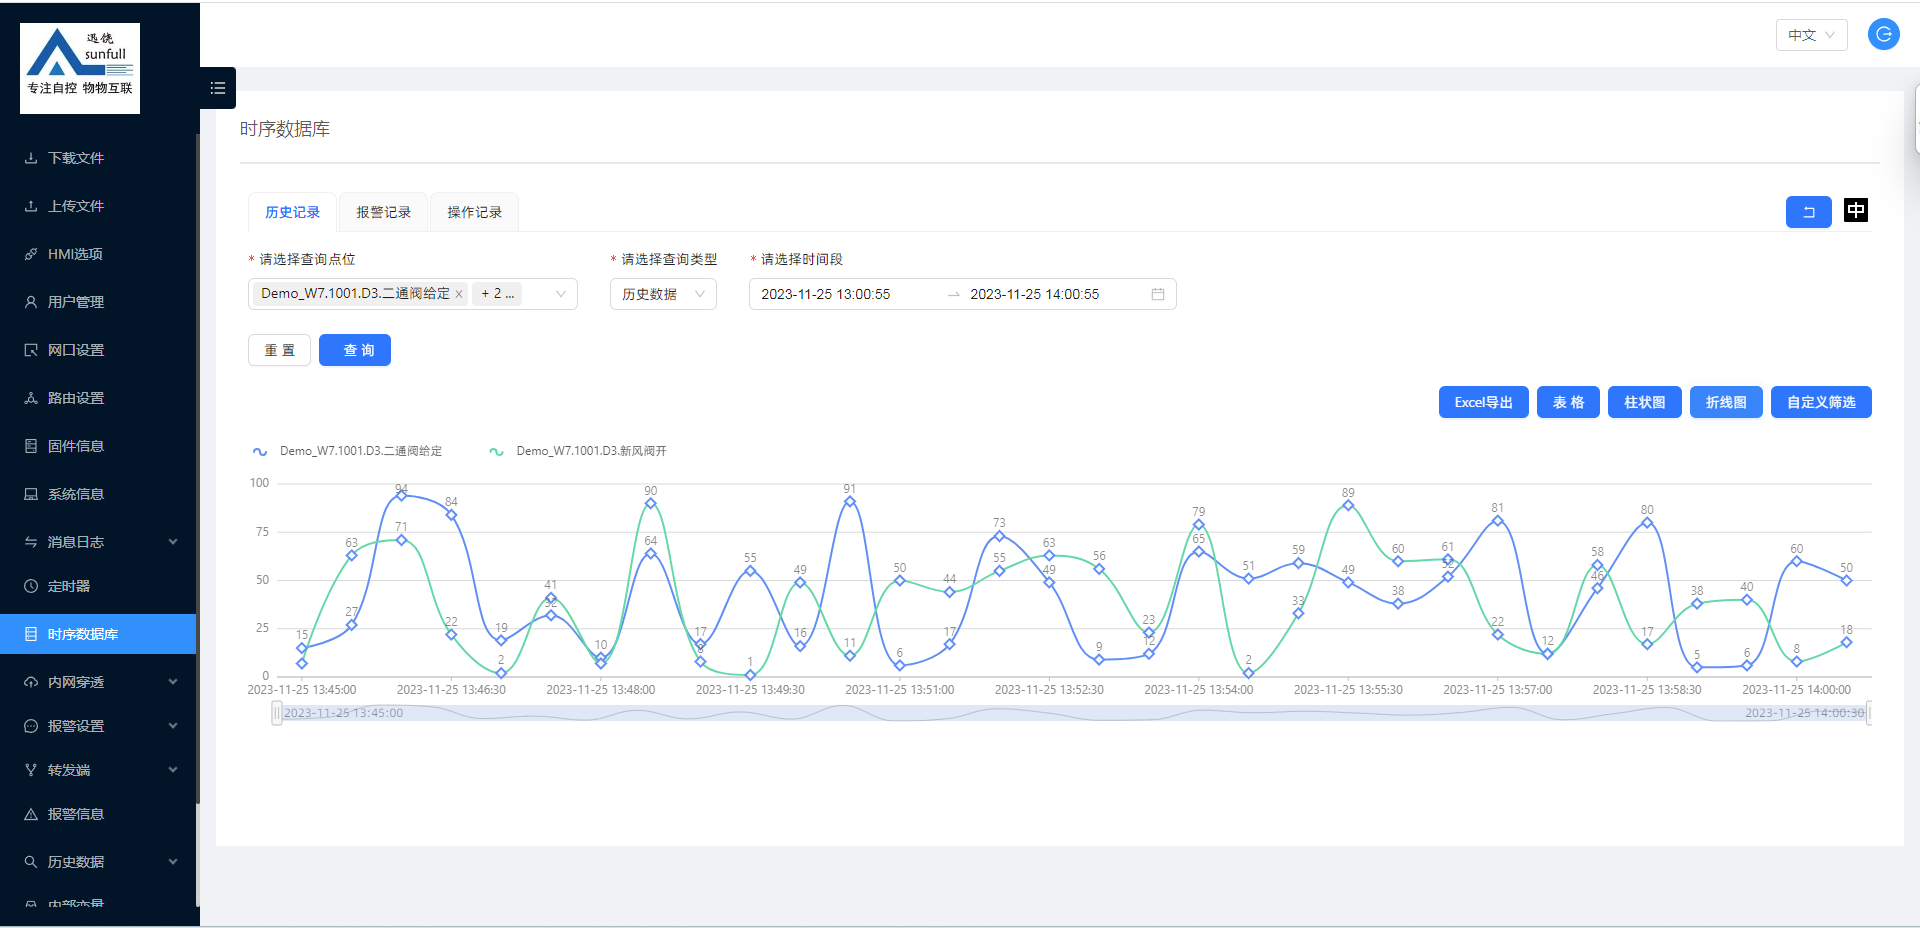
Task: Open the 历史数据 query type dropdown
Action: 663,294
